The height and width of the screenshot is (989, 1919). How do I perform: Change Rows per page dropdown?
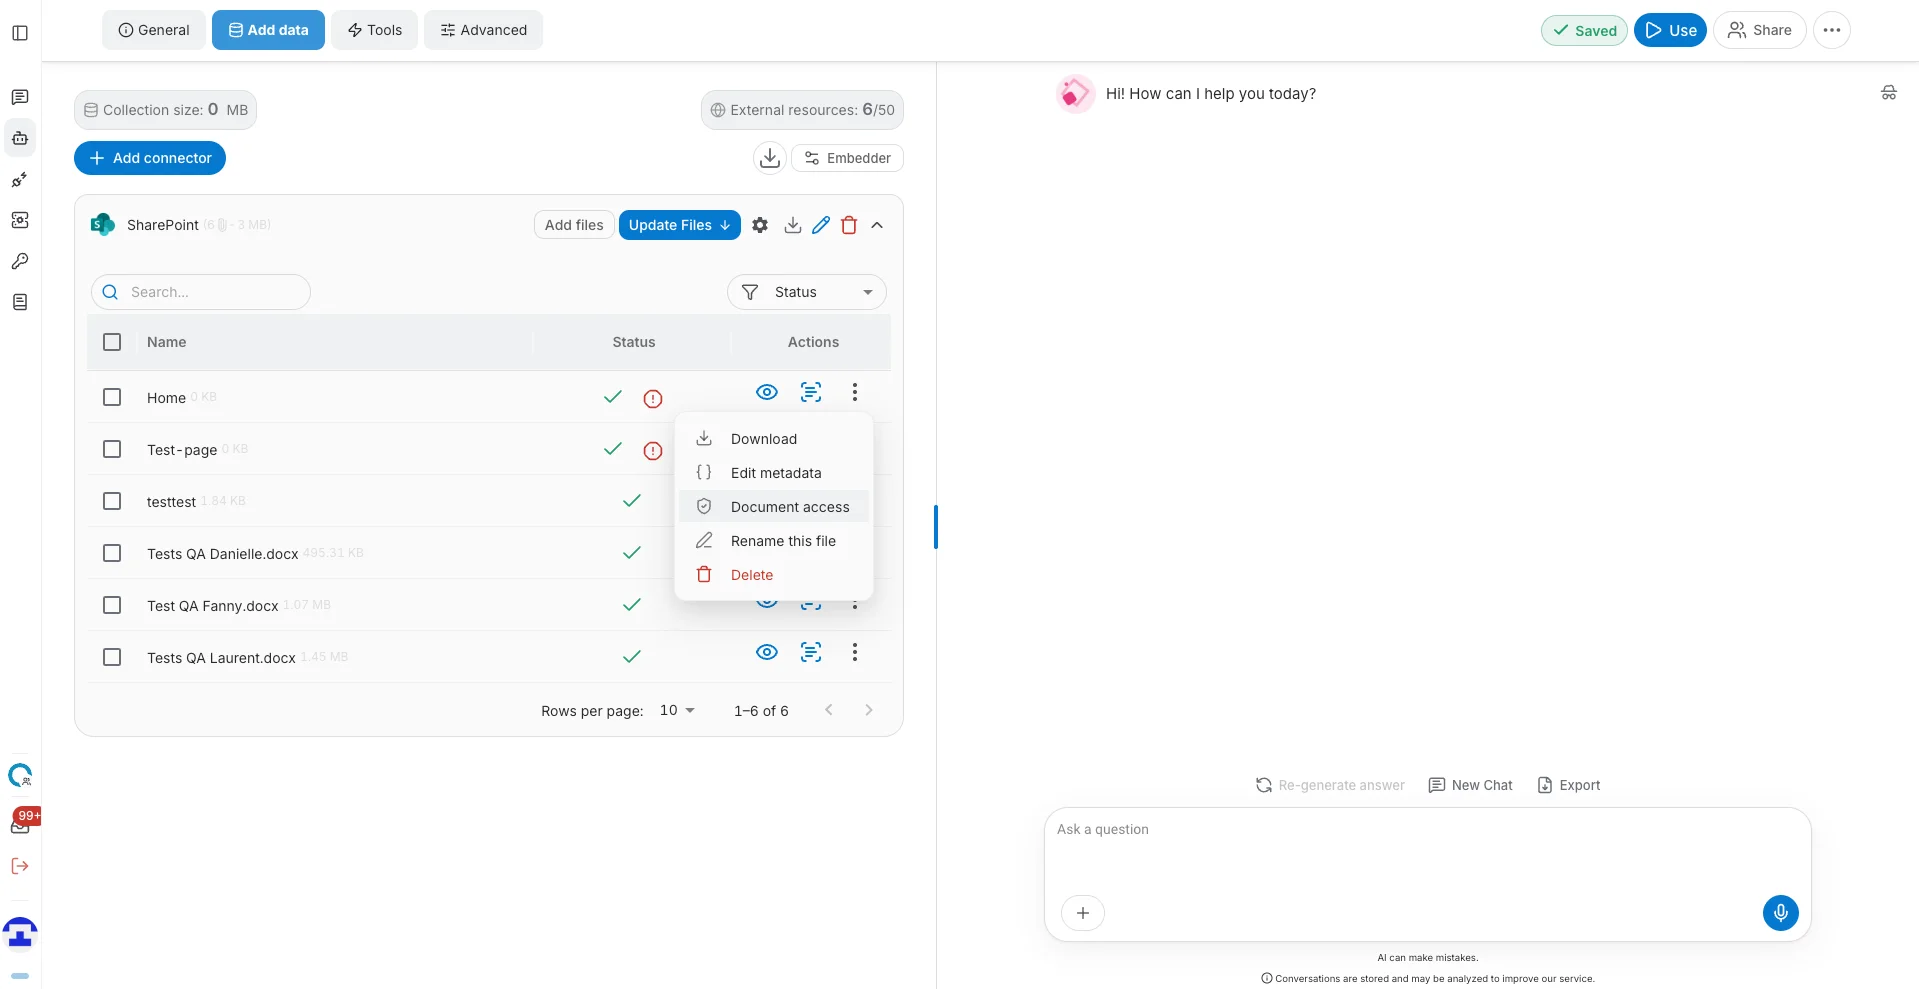[677, 710]
